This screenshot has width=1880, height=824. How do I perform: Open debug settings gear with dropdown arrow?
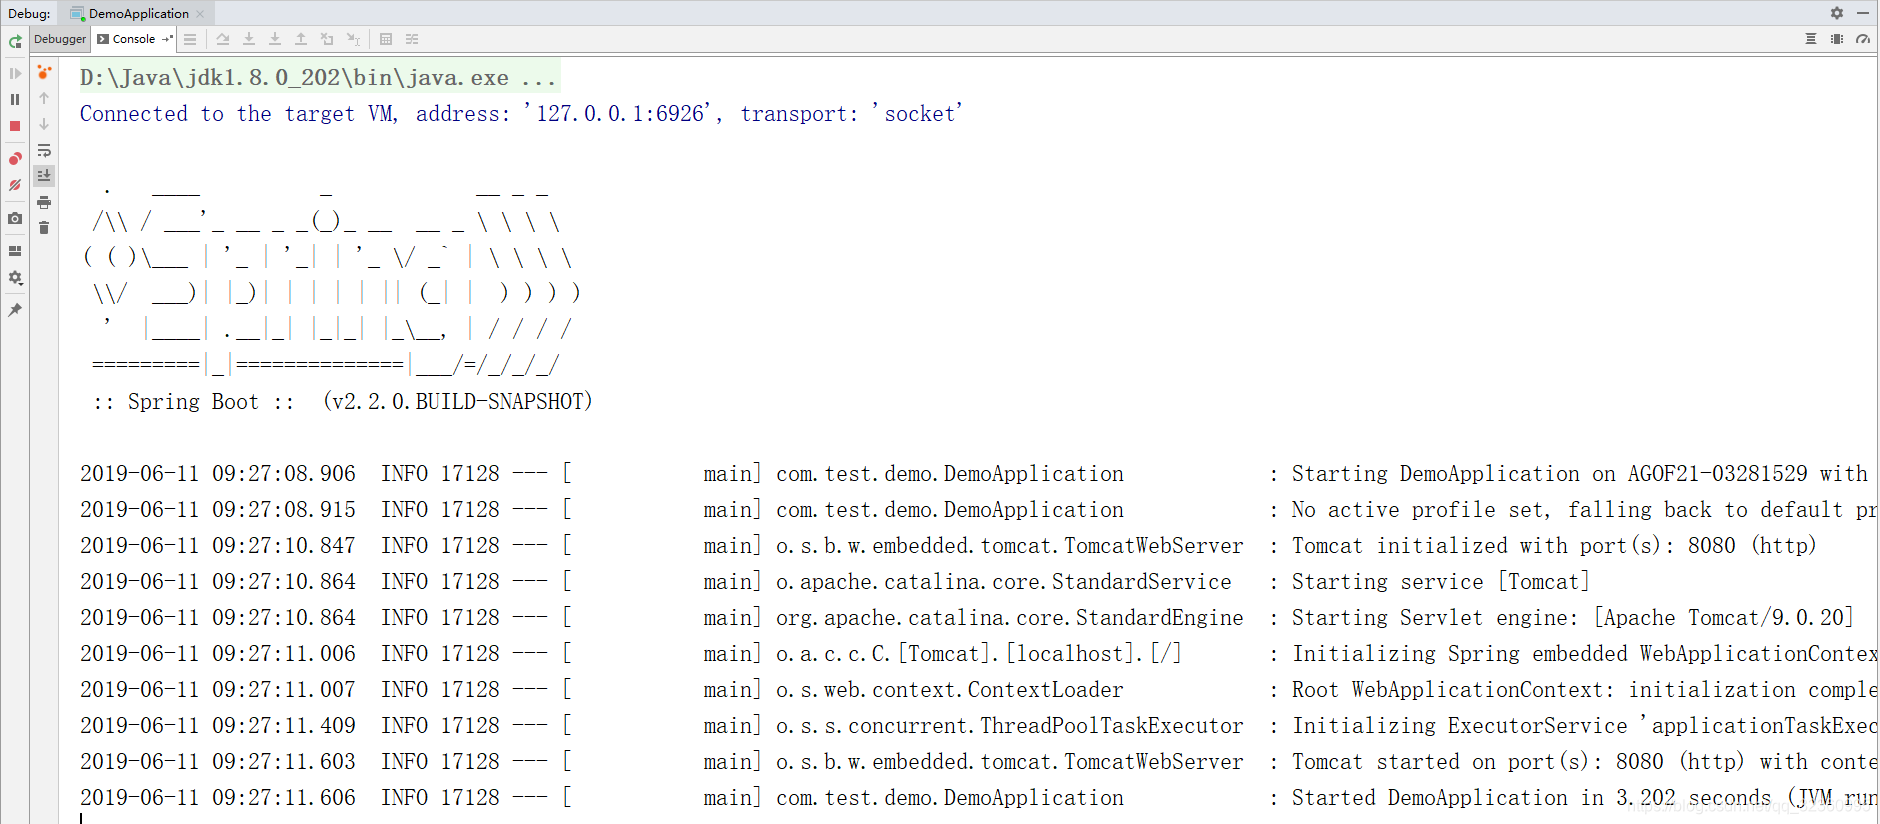pos(15,278)
